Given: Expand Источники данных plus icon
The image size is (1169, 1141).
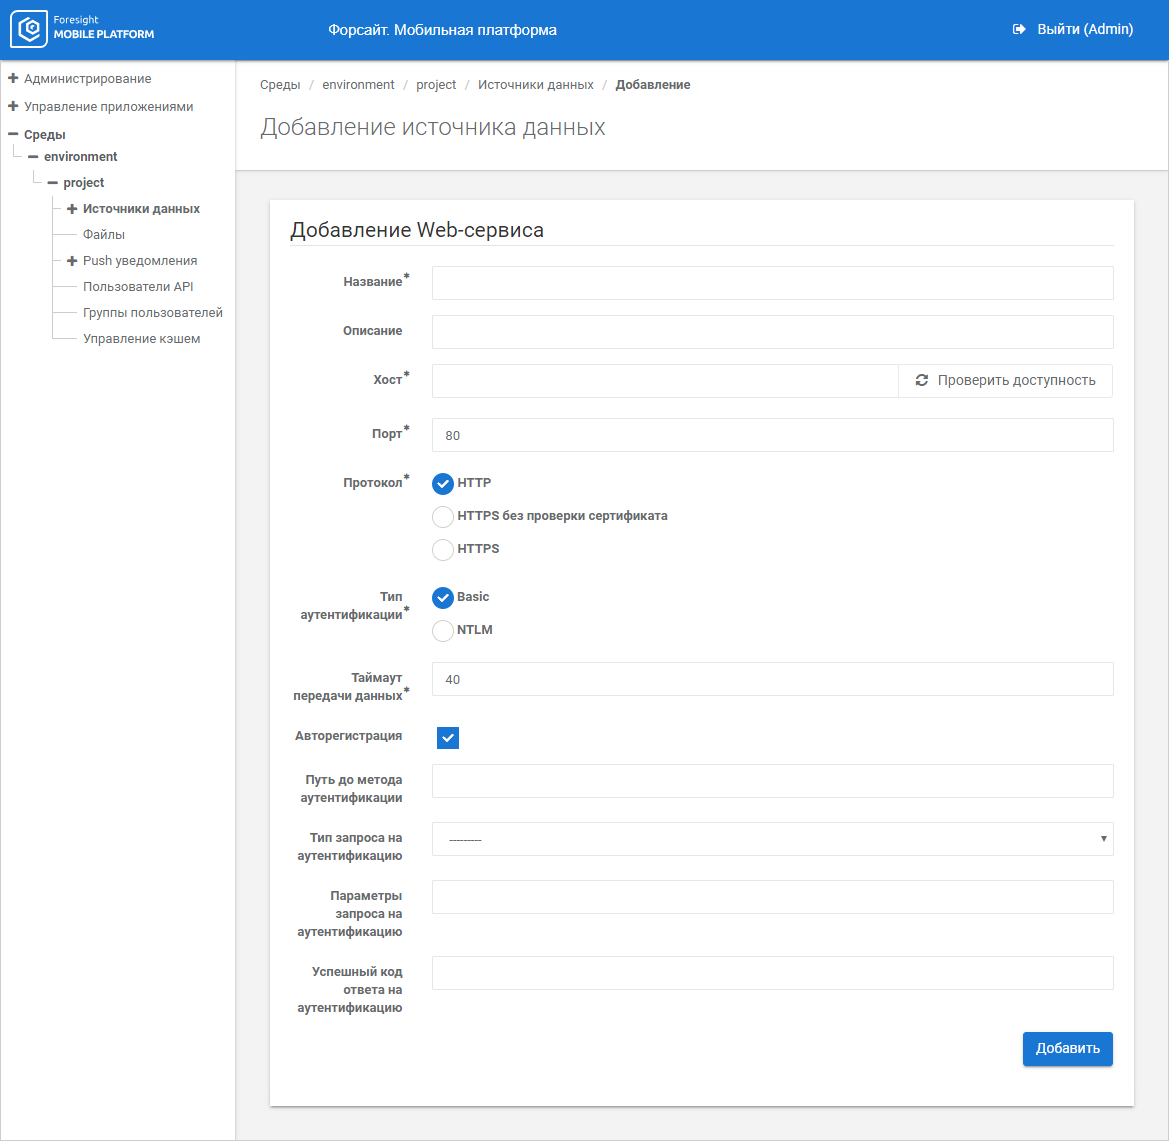Looking at the screenshot, I should coord(72,209).
